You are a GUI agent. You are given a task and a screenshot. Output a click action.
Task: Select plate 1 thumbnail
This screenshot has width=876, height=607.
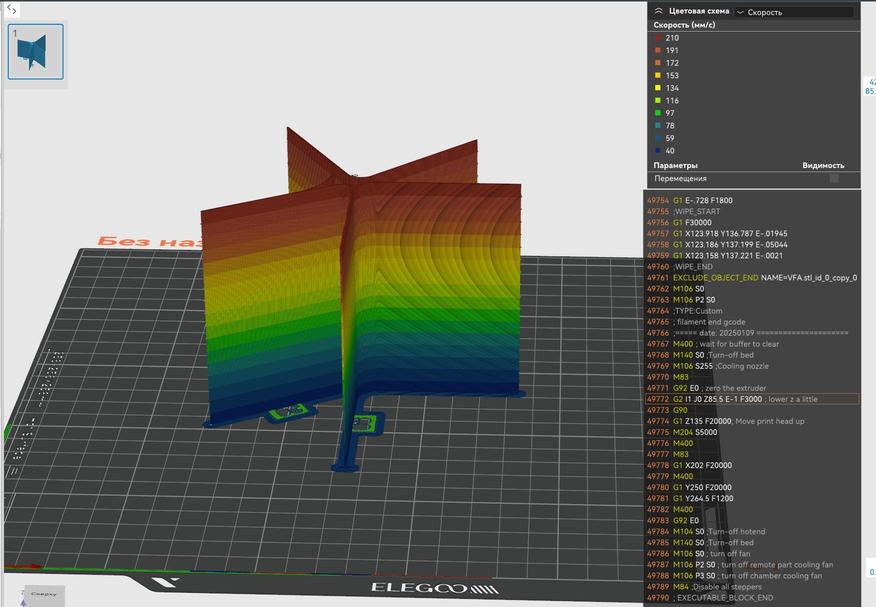click(x=35, y=51)
